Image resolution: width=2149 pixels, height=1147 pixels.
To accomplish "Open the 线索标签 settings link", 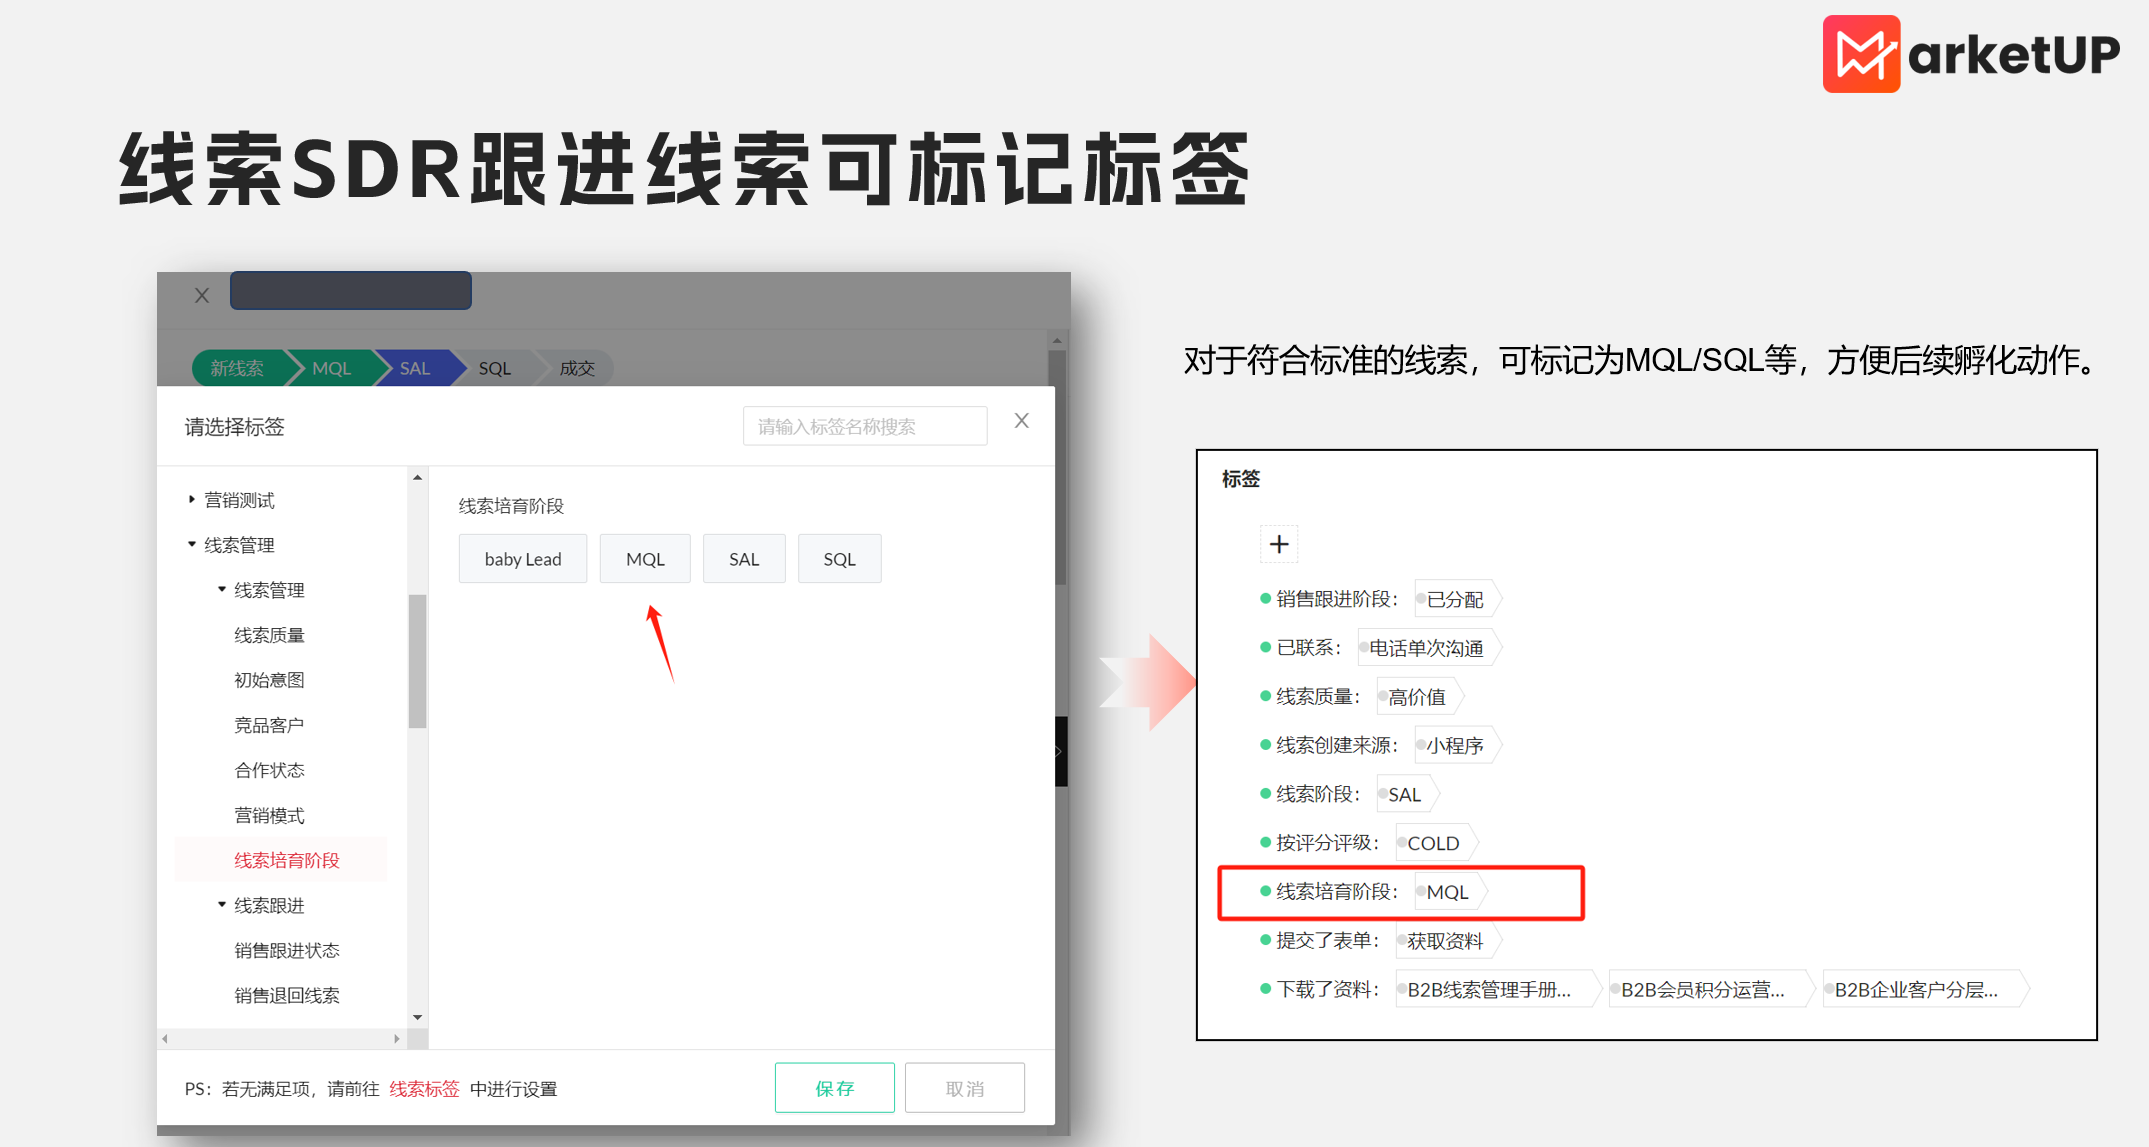I will coord(424,1088).
